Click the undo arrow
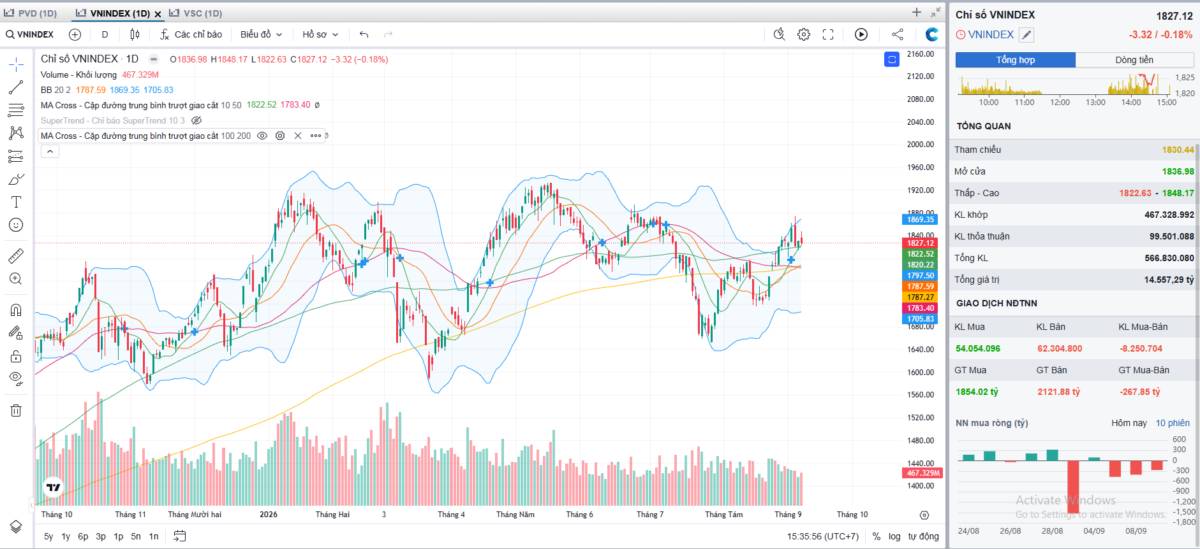1200x549 pixels. tap(364, 34)
